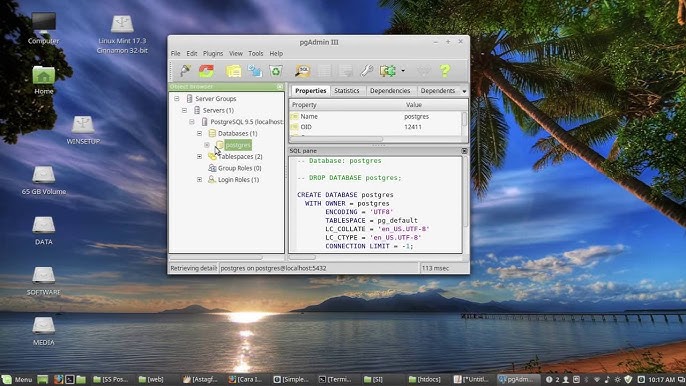Refresh the selected object
The height and width of the screenshot is (386, 686).
[206, 70]
